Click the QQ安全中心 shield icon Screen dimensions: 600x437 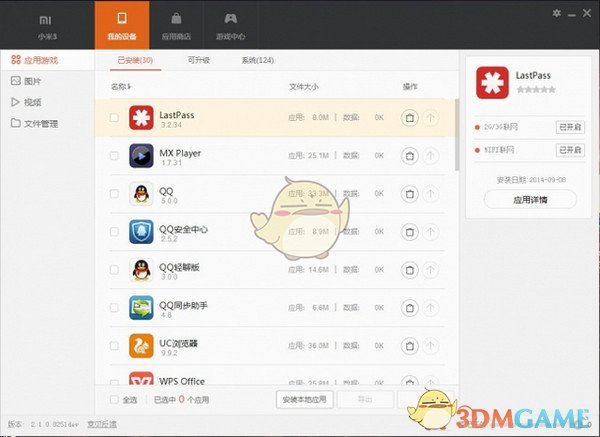pos(141,232)
